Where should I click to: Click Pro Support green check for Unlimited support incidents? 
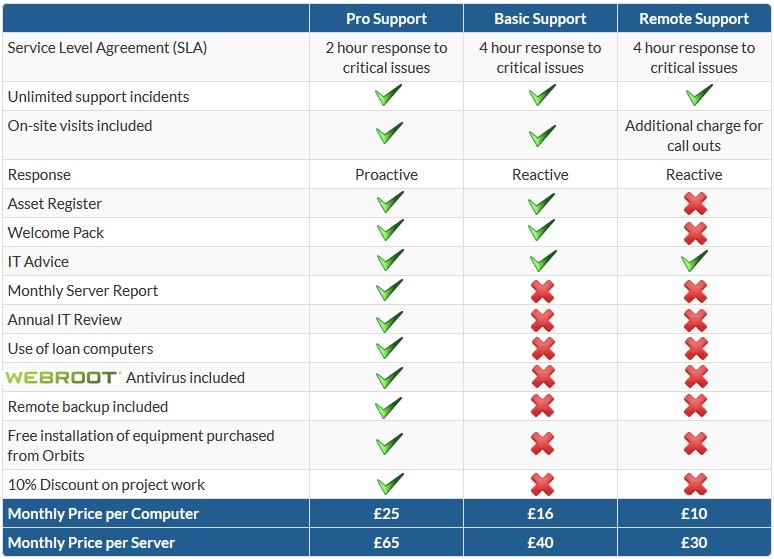387,97
